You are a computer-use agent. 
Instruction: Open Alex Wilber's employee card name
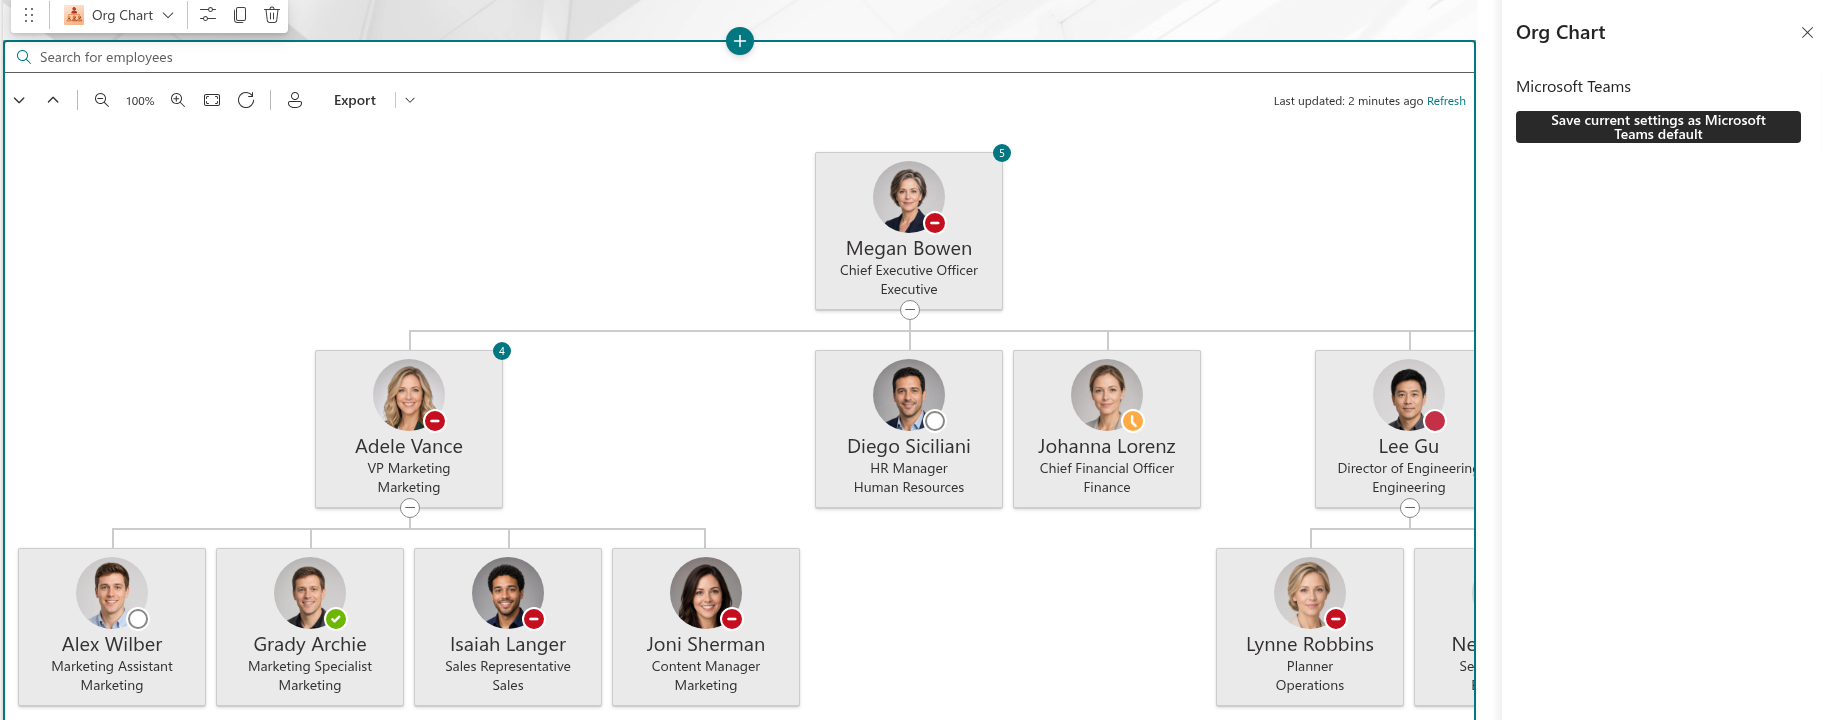coord(112,644)
